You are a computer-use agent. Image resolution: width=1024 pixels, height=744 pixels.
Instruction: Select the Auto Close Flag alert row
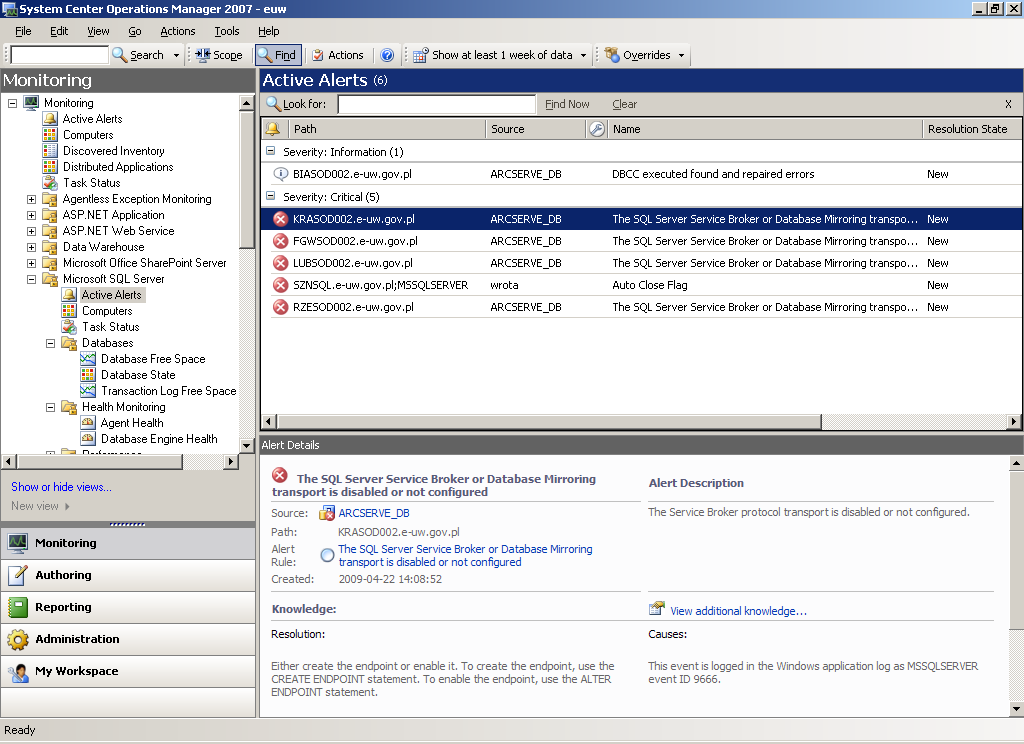641,285
